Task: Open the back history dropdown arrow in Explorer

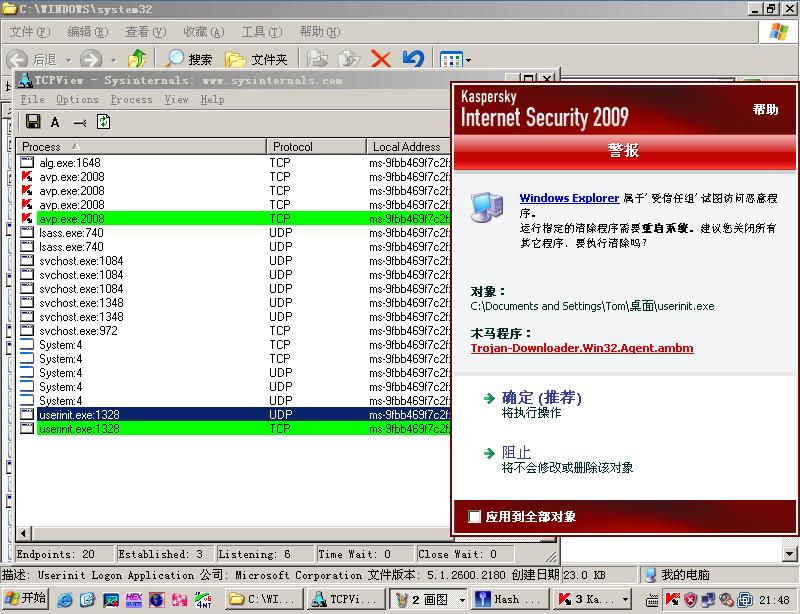Action: pos(68,60)
